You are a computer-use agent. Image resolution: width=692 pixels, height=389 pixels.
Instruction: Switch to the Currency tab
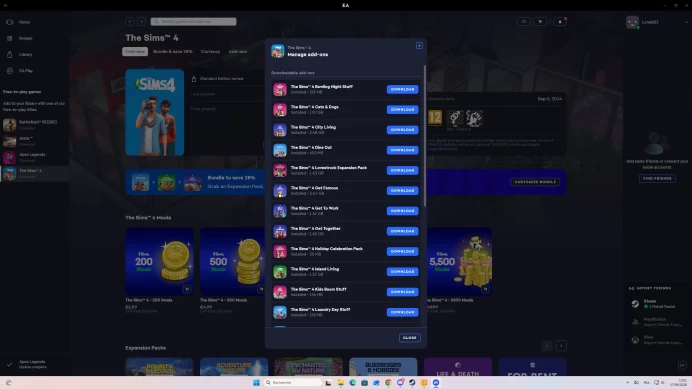(210, 52)
